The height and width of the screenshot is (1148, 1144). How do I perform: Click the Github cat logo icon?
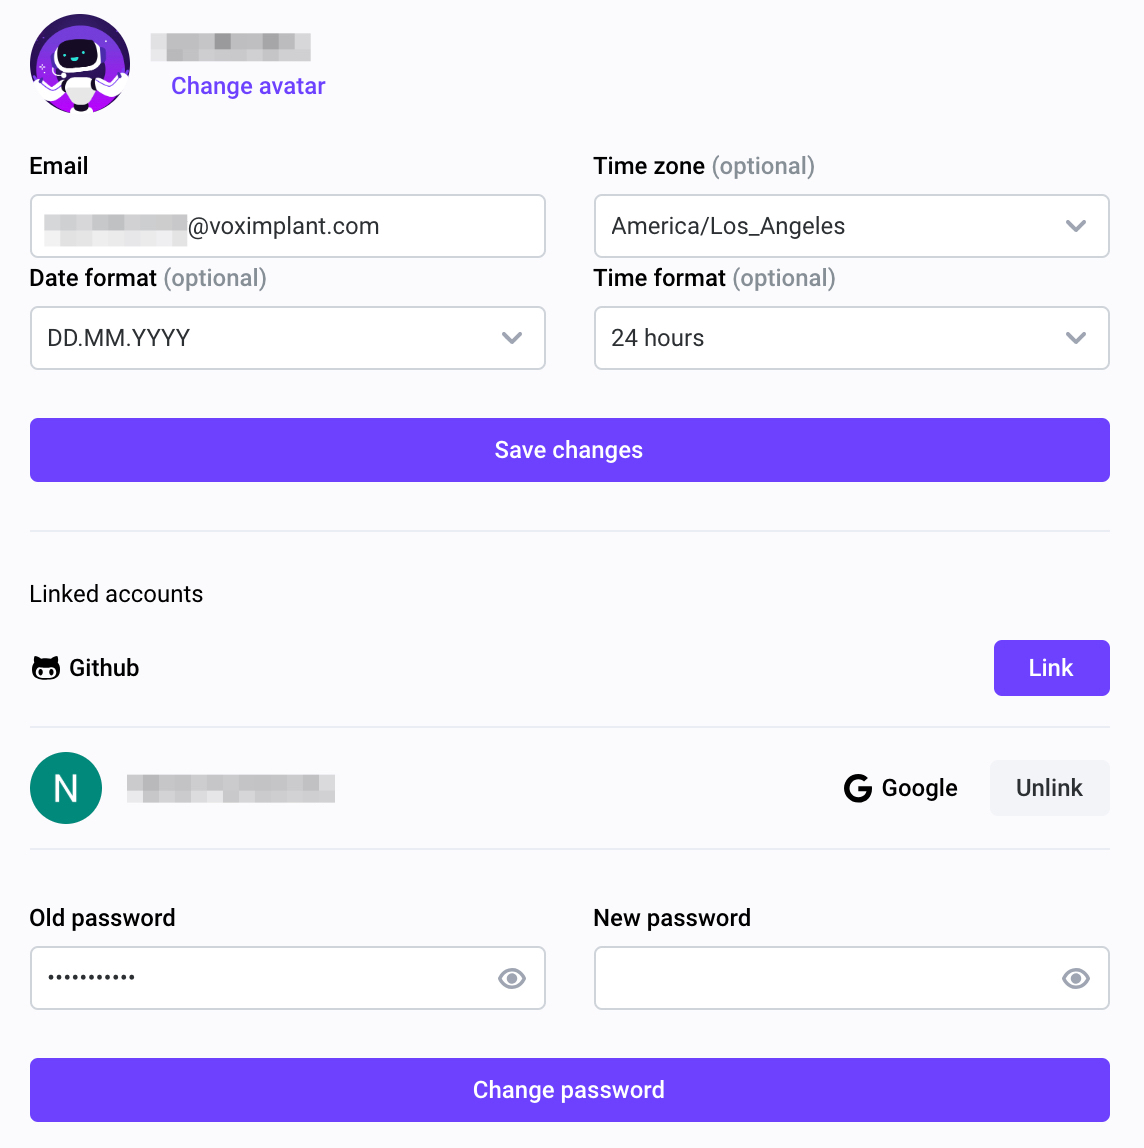click(x=45, y=668)
